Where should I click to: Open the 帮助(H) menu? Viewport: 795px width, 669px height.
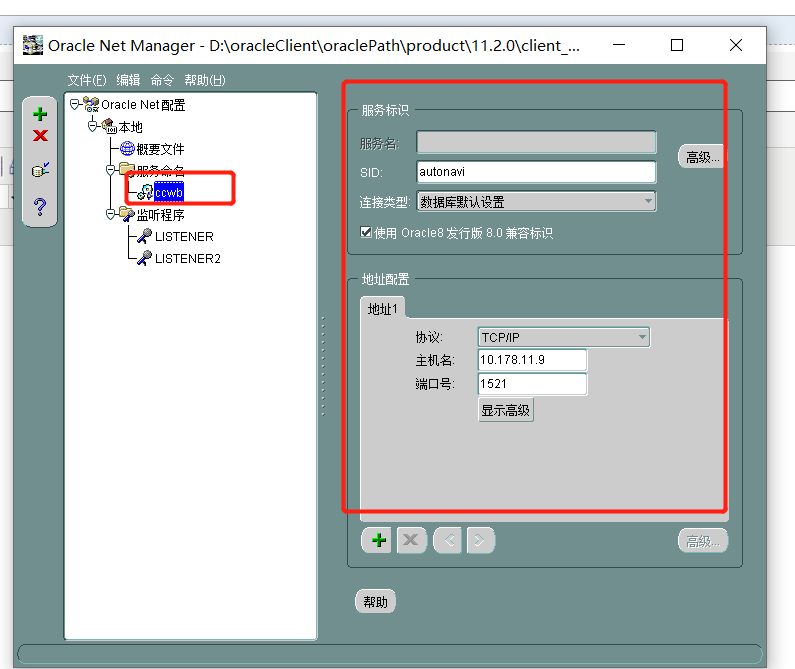click(x=205, y=80)
